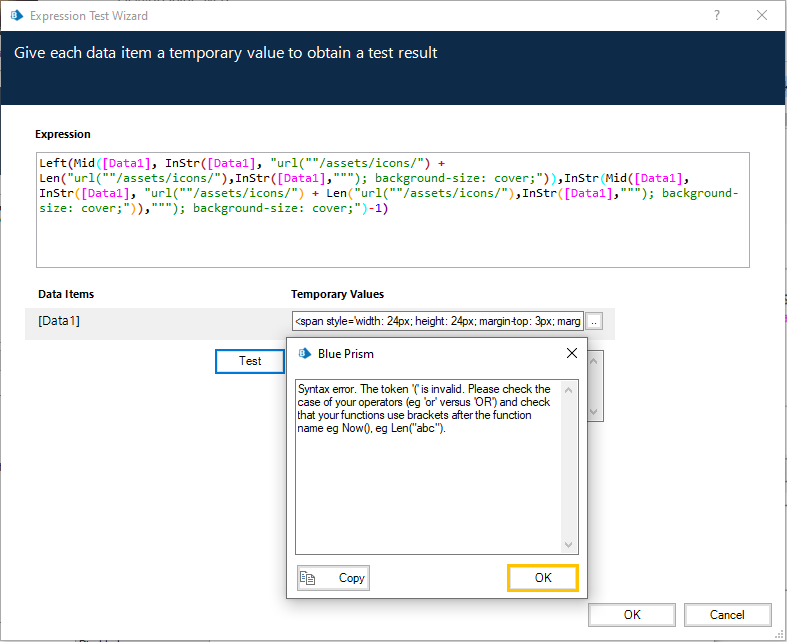
Task: Click inside the Data1 temporary value field
Action: pos(436,321)
